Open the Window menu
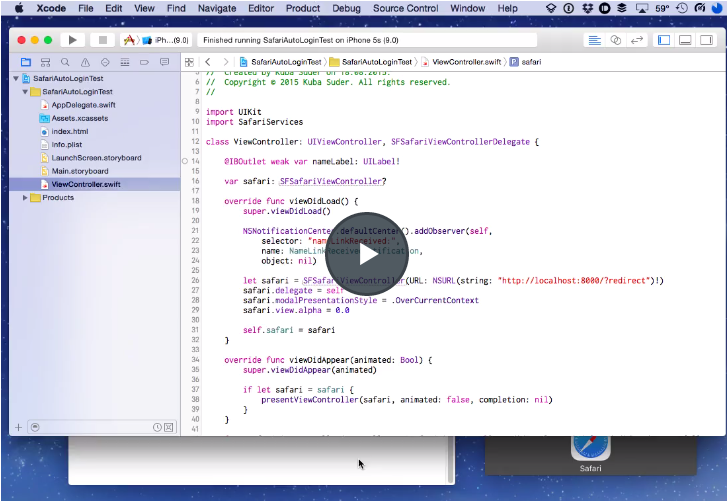Screen dimensions: 727x501 pos(468,8)
